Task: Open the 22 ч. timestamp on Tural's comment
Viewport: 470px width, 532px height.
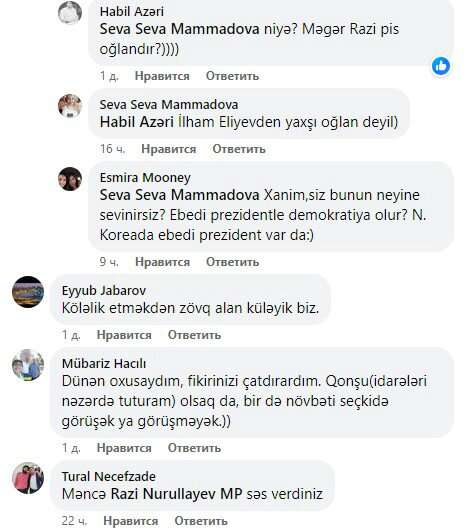Action: pyautogui.click(x=74, y=521)
